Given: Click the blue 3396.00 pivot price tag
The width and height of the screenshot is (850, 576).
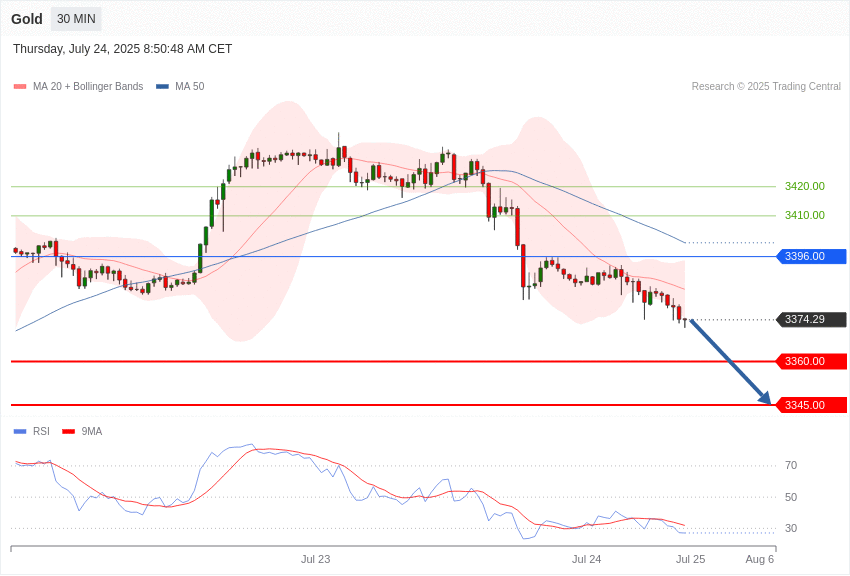Looking at the screenshot, I should [x=812, y=256].
